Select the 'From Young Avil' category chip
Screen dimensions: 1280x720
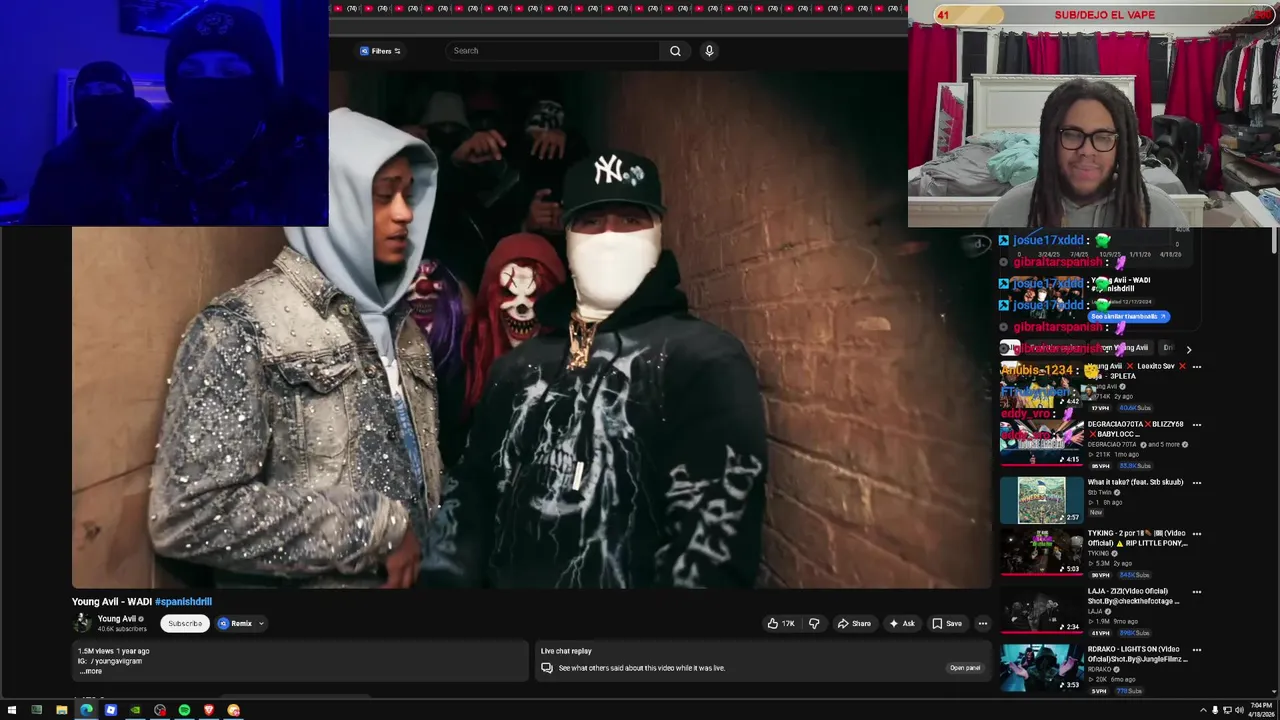(x=1125, y=348)
